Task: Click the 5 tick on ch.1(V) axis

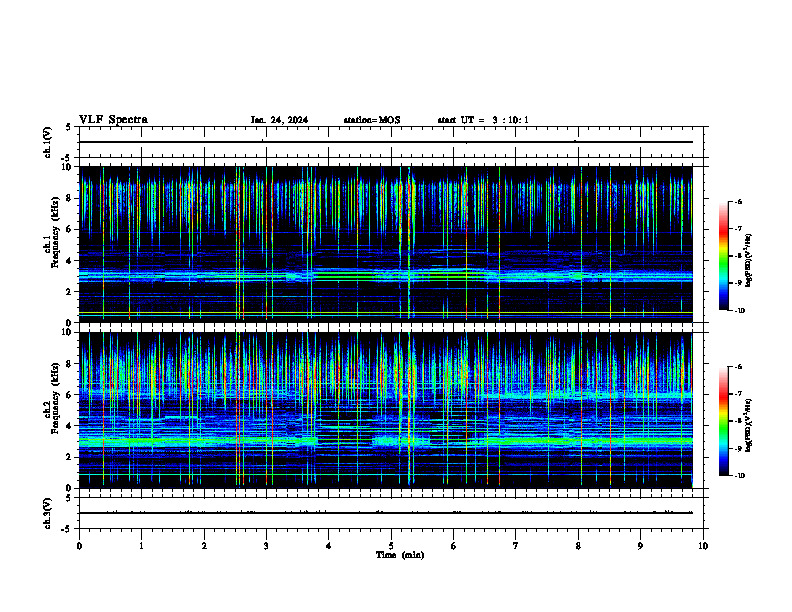Action: (x=69, y=127)
